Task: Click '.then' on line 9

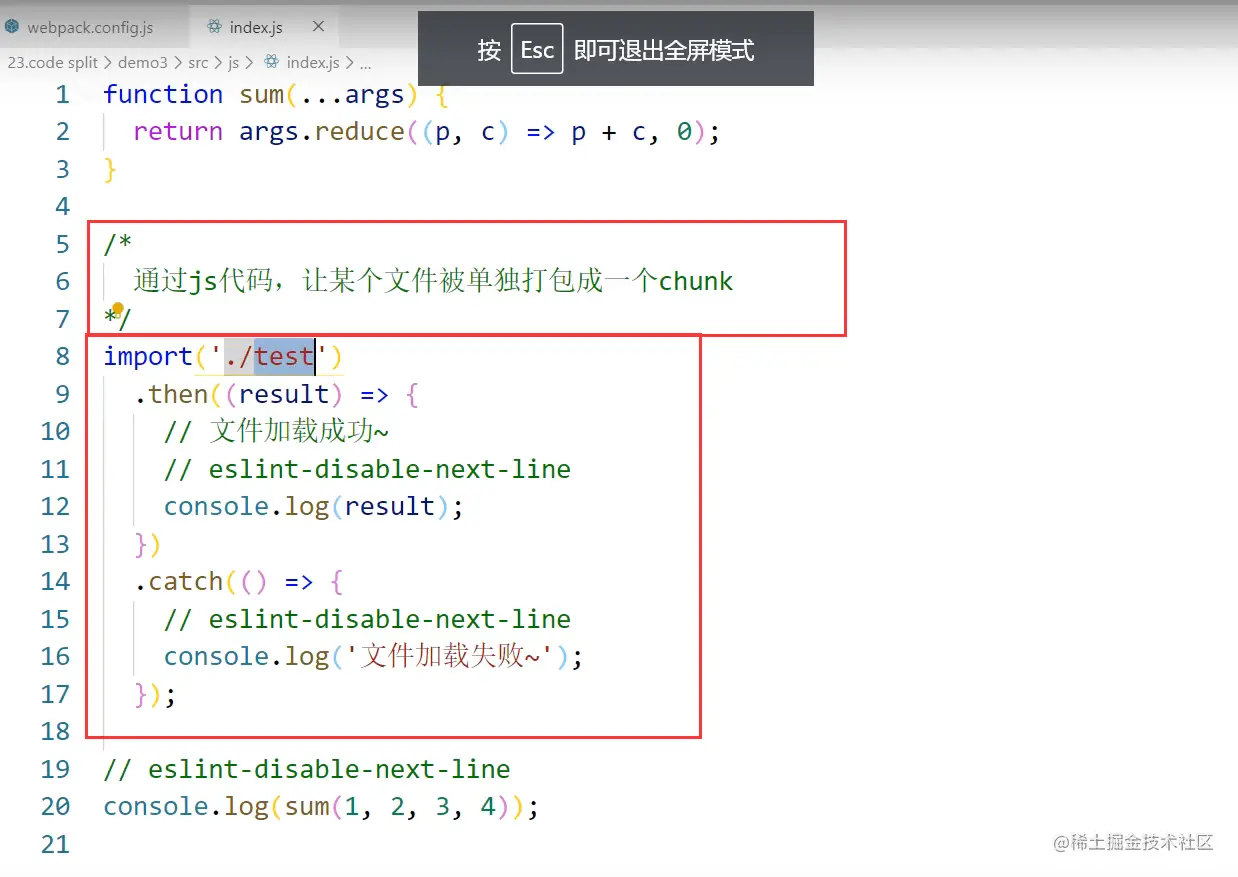Action: [x=171, y=394]
